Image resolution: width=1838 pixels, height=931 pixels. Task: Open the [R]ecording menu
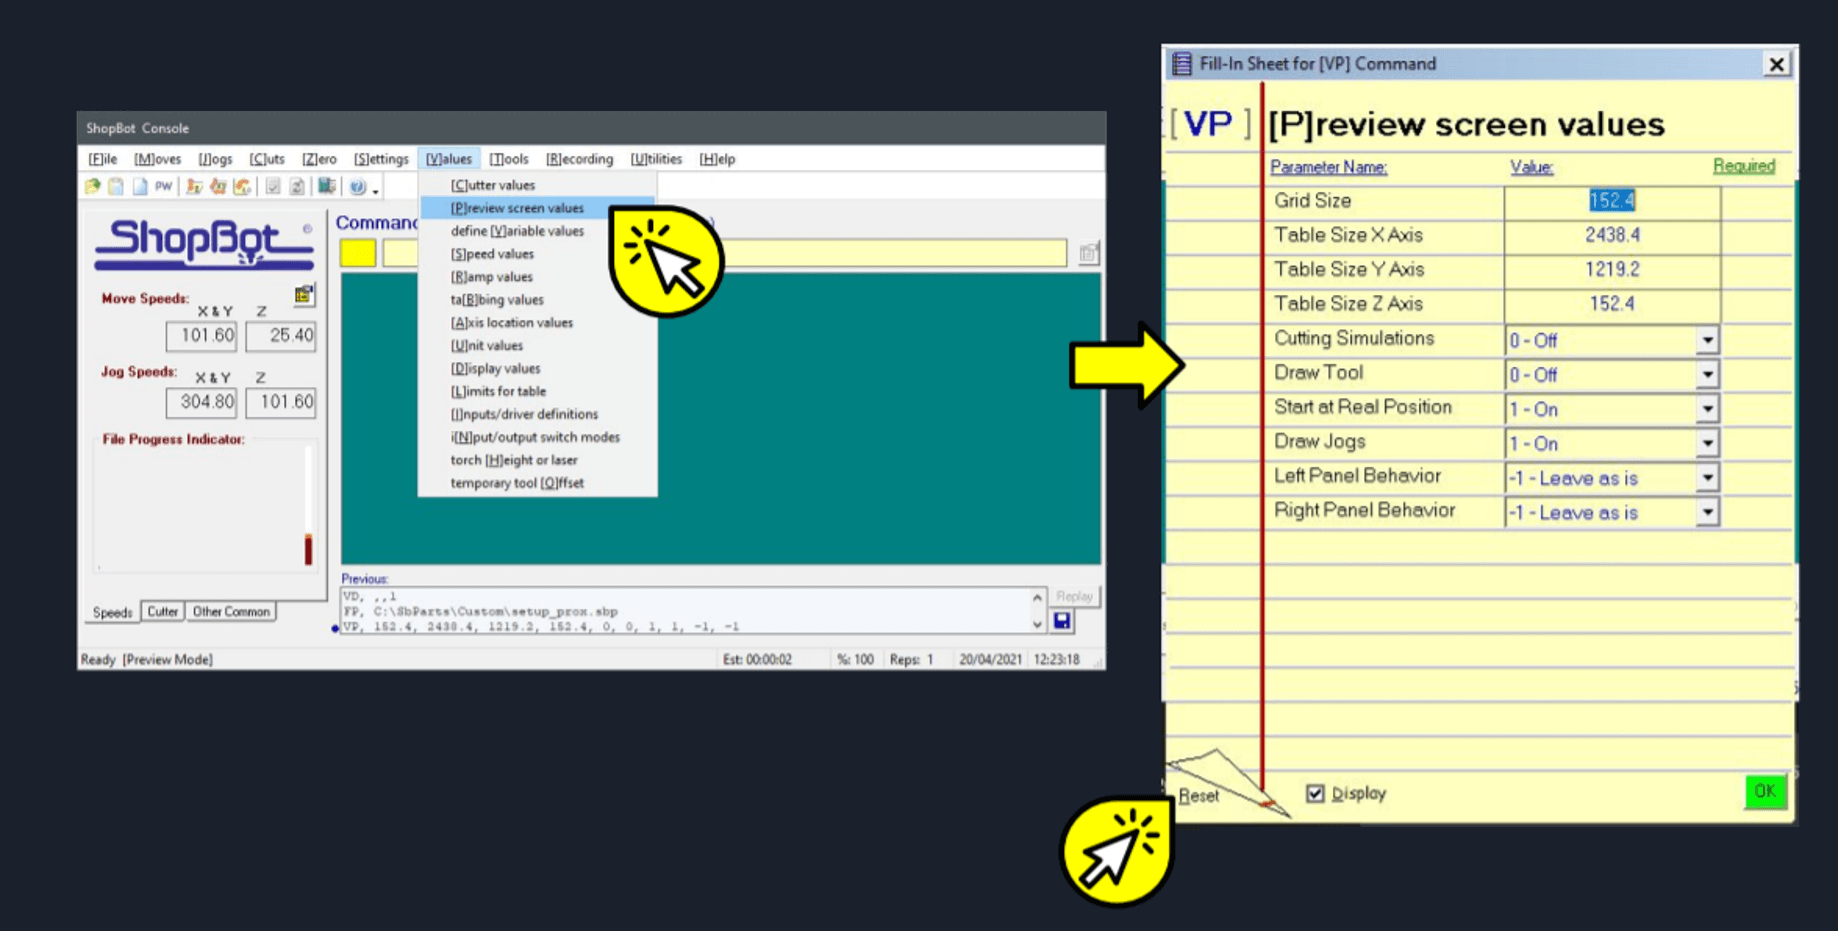[x=580, y=159]
